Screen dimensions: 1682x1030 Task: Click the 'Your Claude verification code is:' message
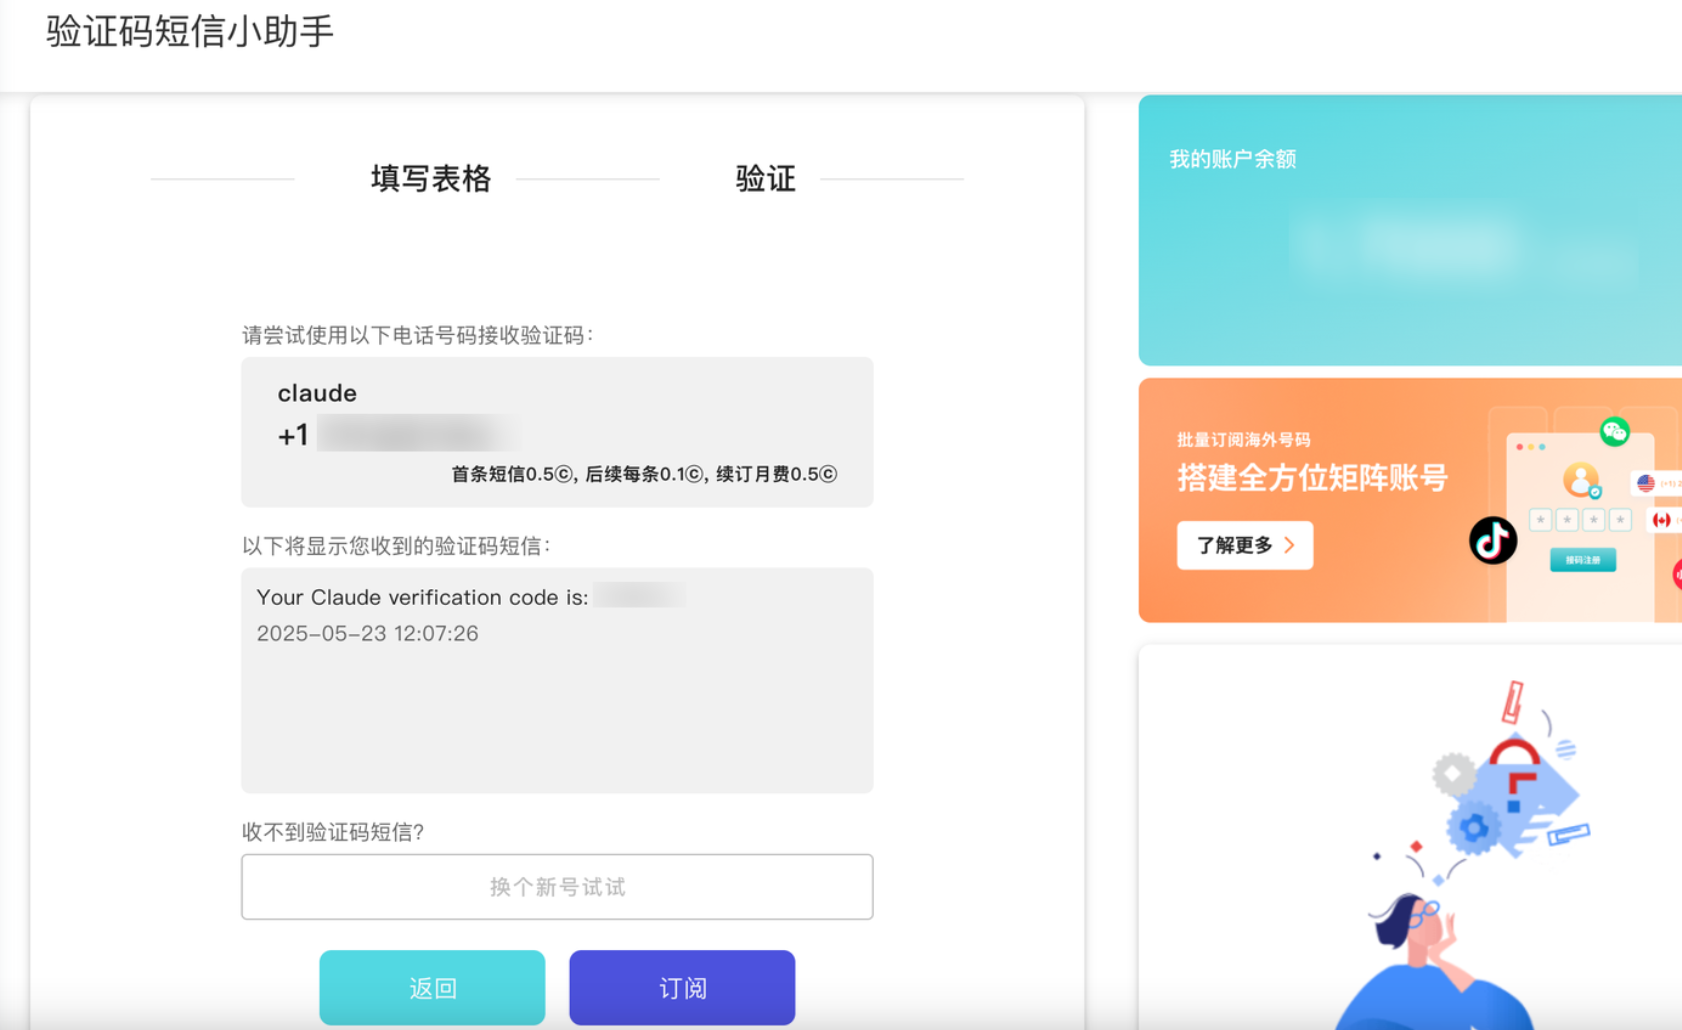[x=422, y=597]
